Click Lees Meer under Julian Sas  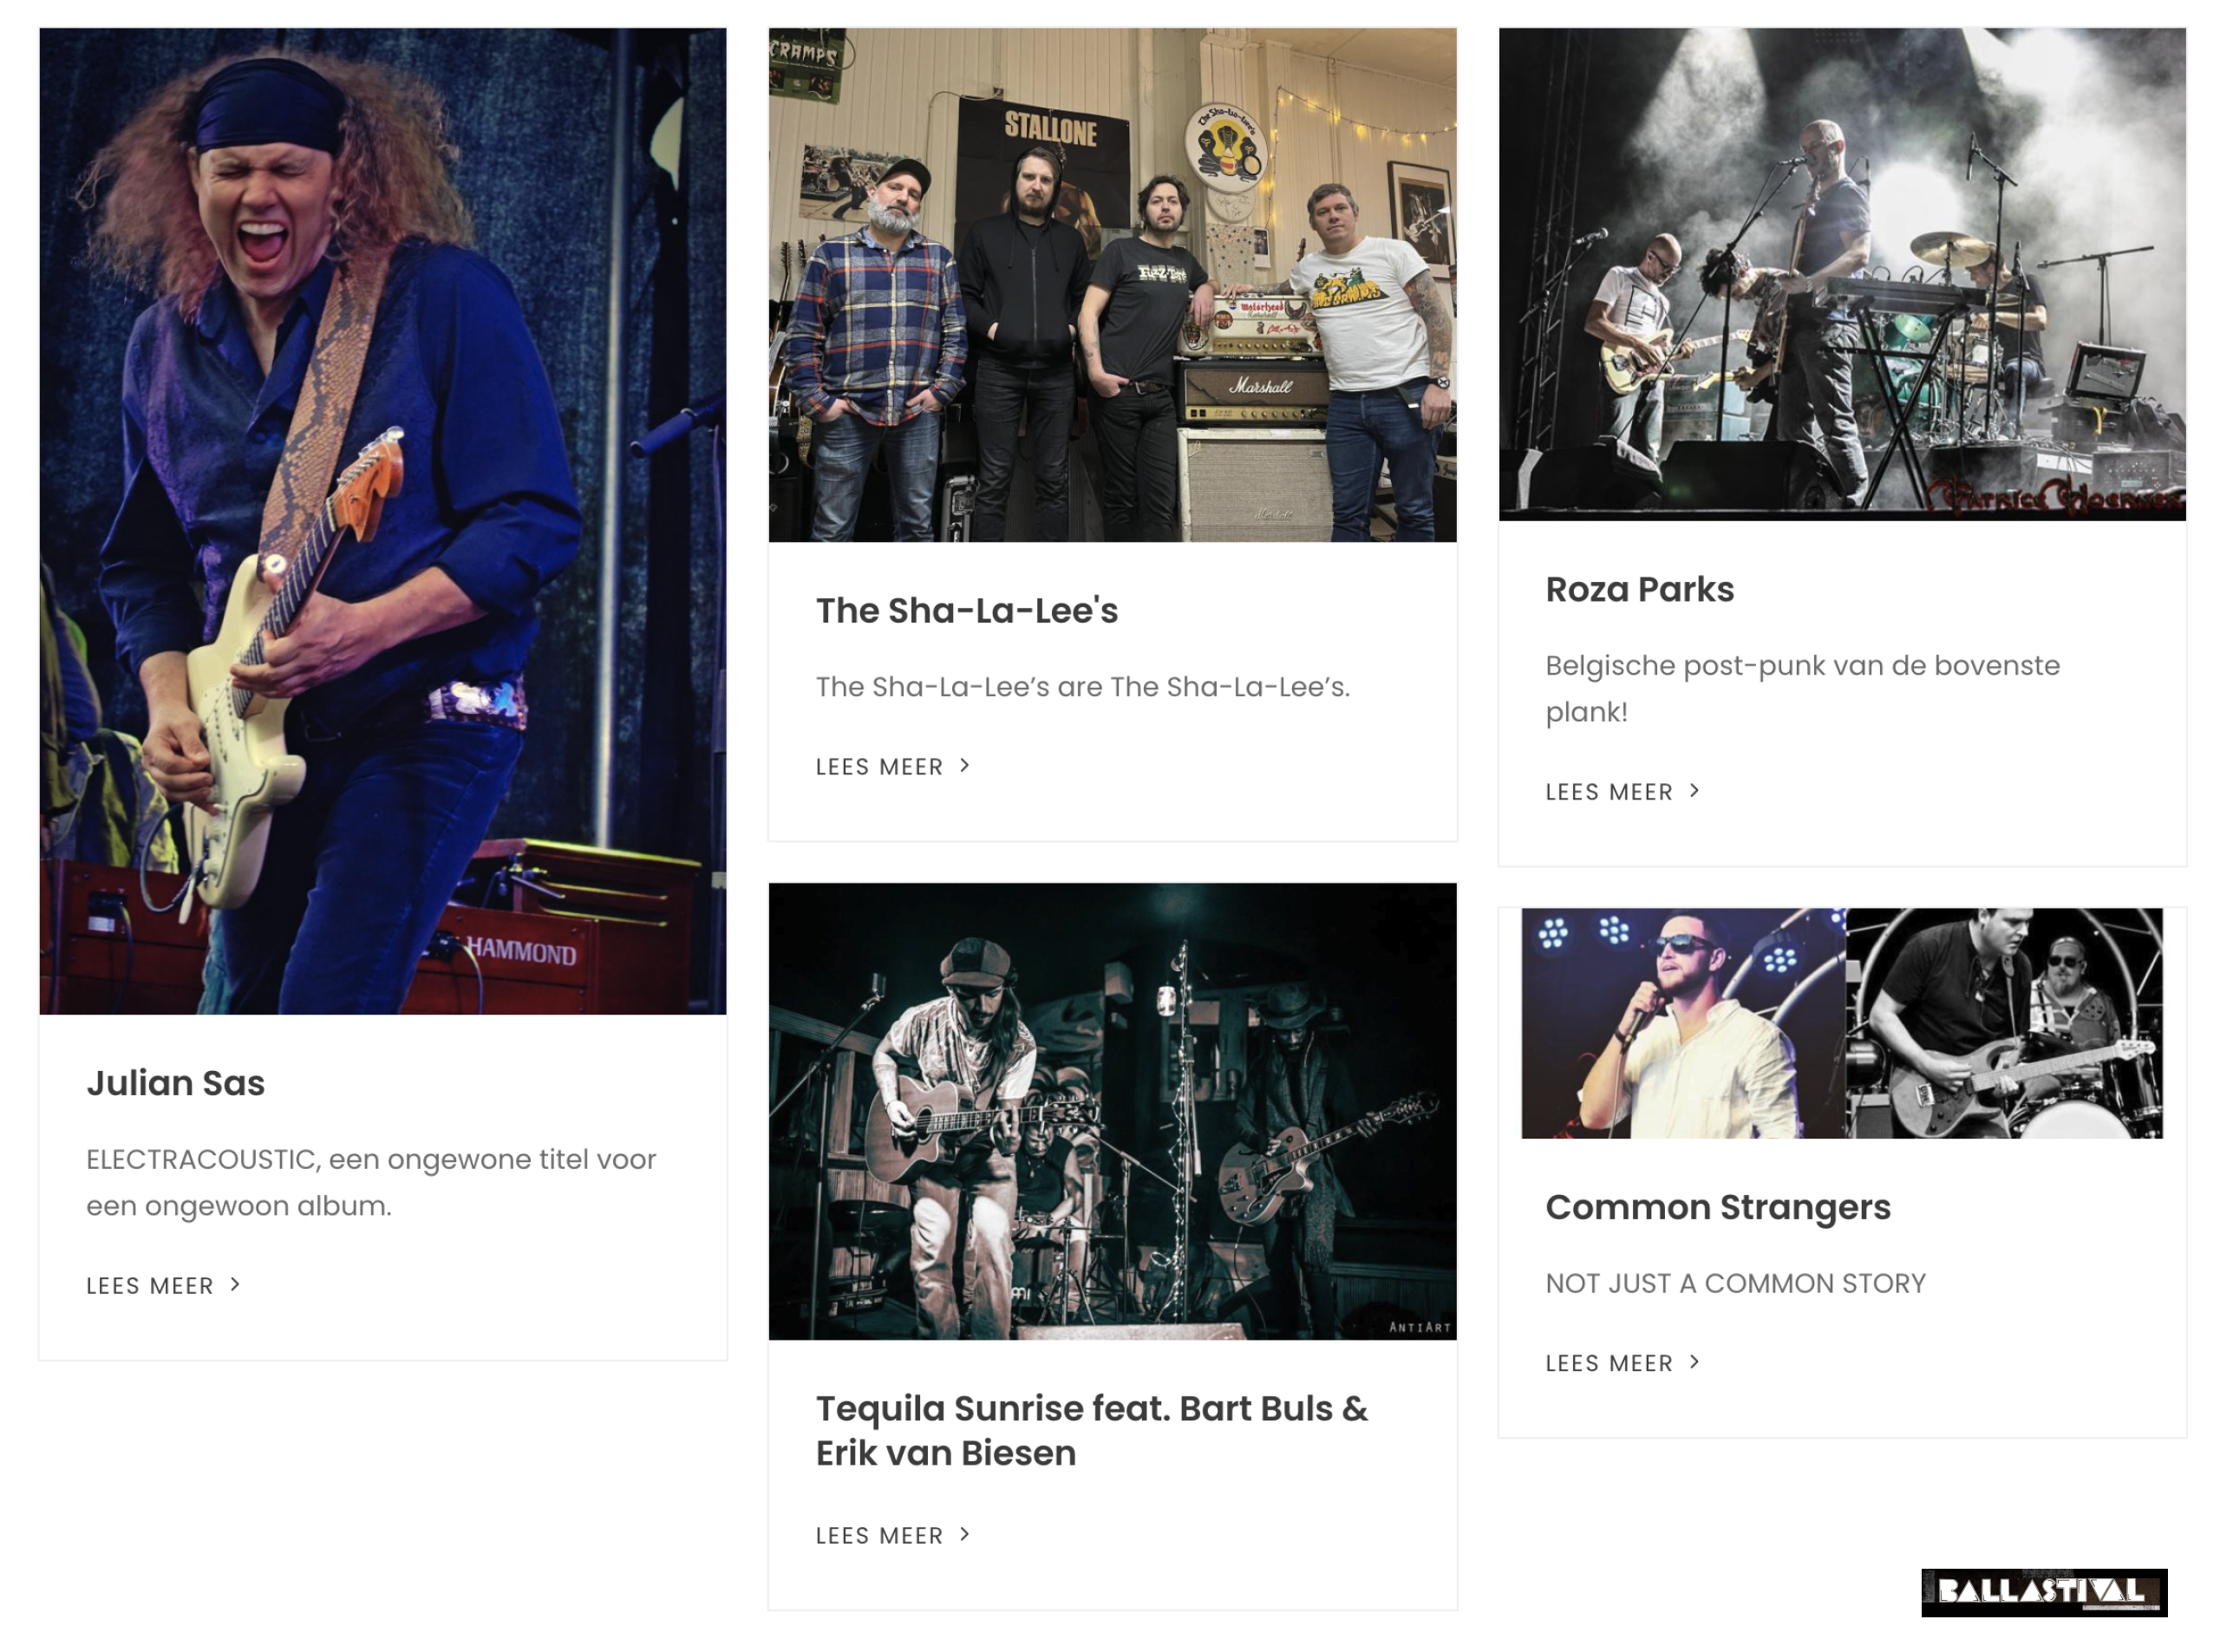(150, 1286)
